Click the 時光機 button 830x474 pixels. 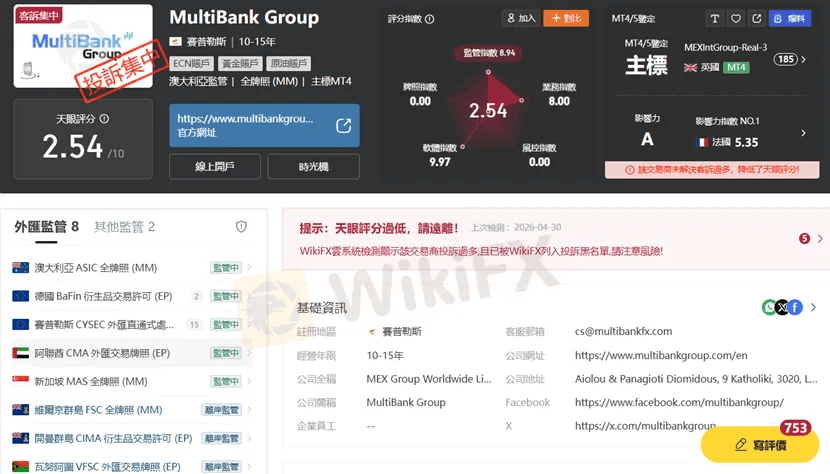click(313, 167)
